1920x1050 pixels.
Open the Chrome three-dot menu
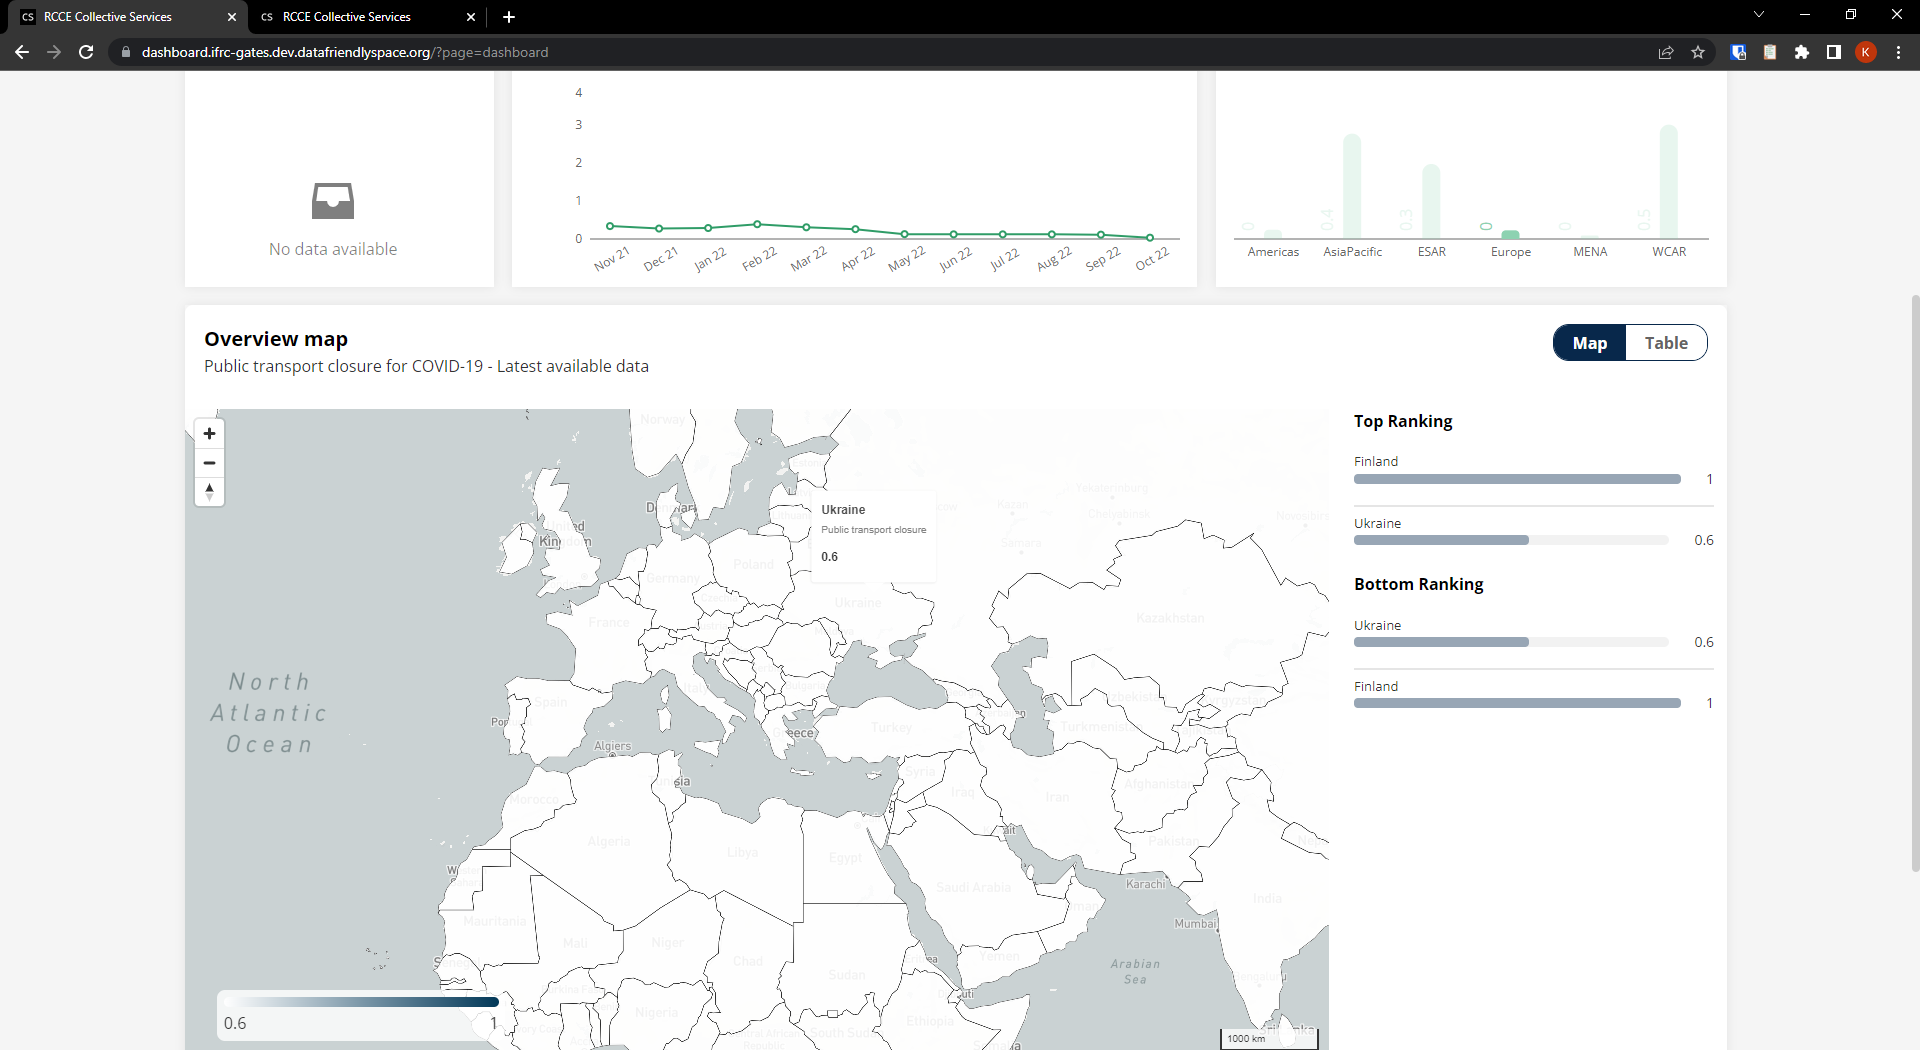click(x=1898, y=52)
